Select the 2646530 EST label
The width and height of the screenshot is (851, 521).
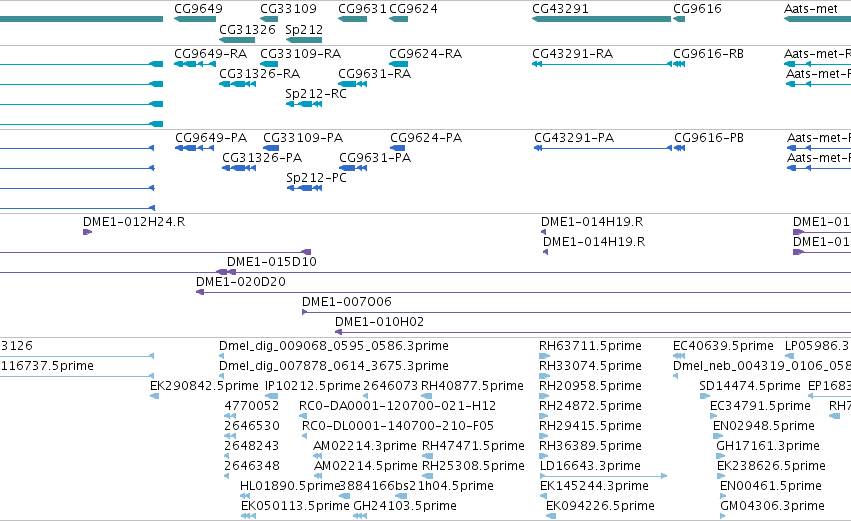coord(252,427)
